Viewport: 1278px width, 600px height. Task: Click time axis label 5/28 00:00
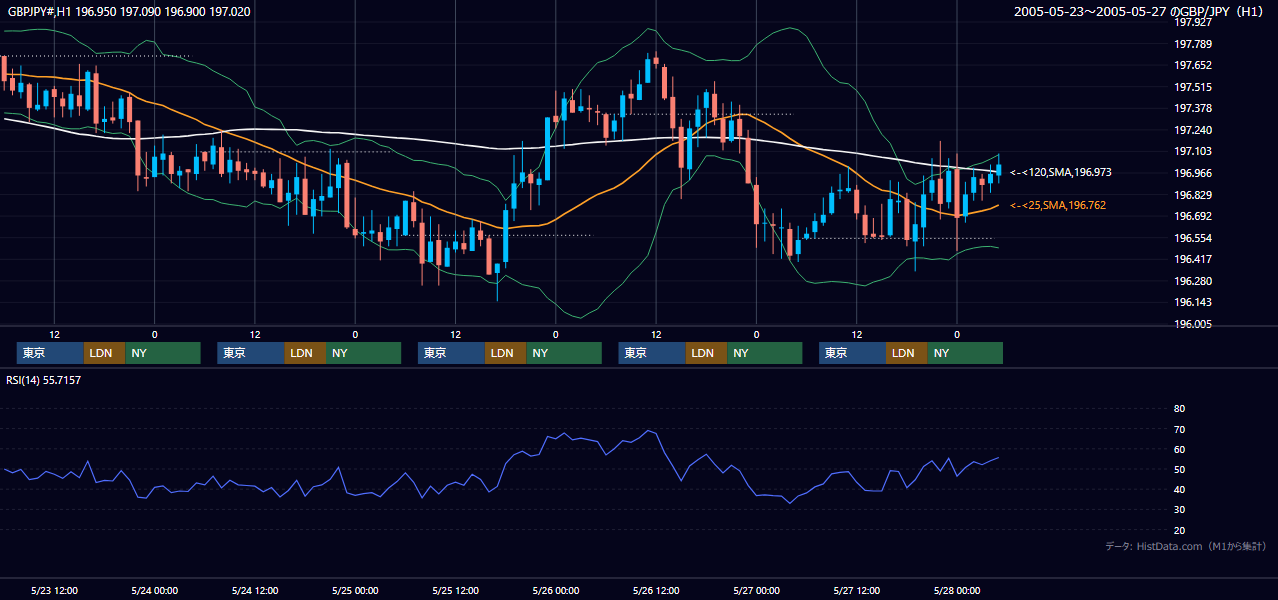tap(957, 590)
